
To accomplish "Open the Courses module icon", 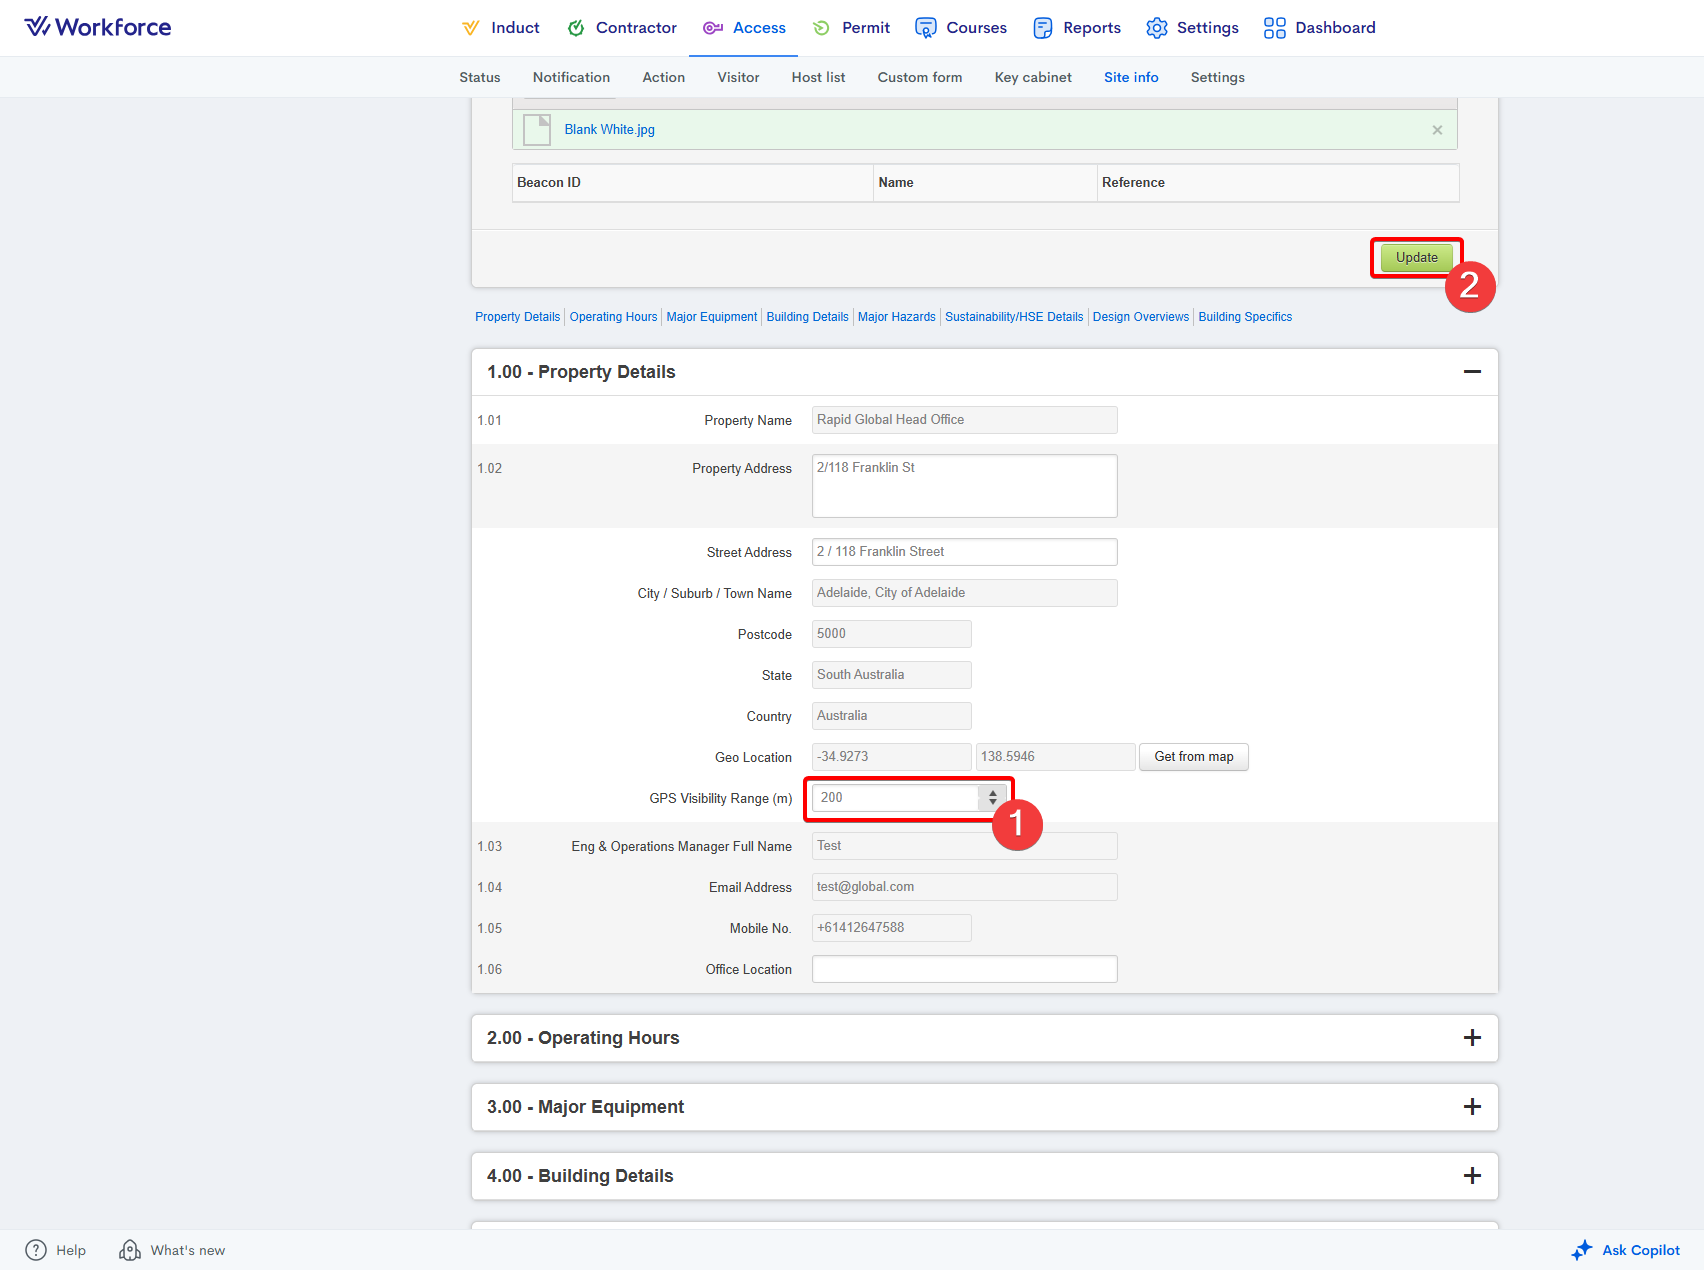I will (926, 28).
